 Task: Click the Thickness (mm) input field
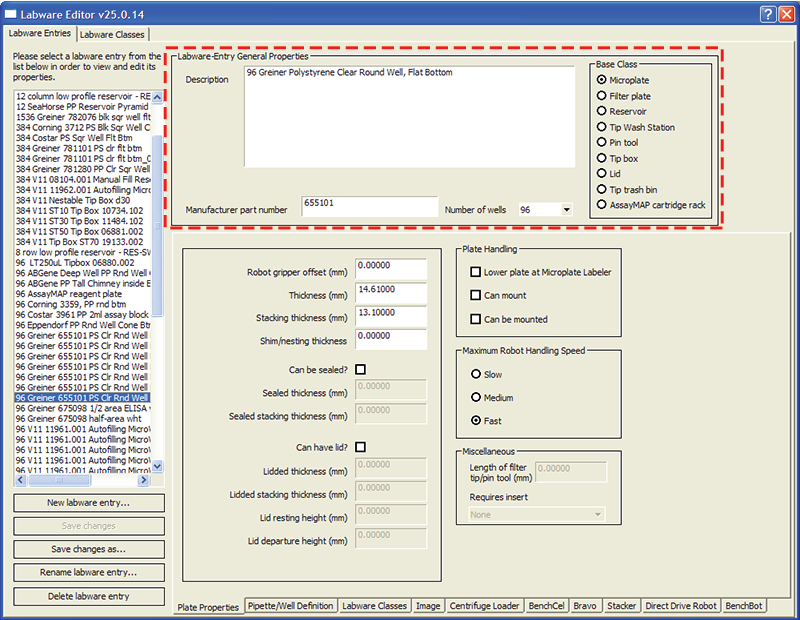[391, 291]
